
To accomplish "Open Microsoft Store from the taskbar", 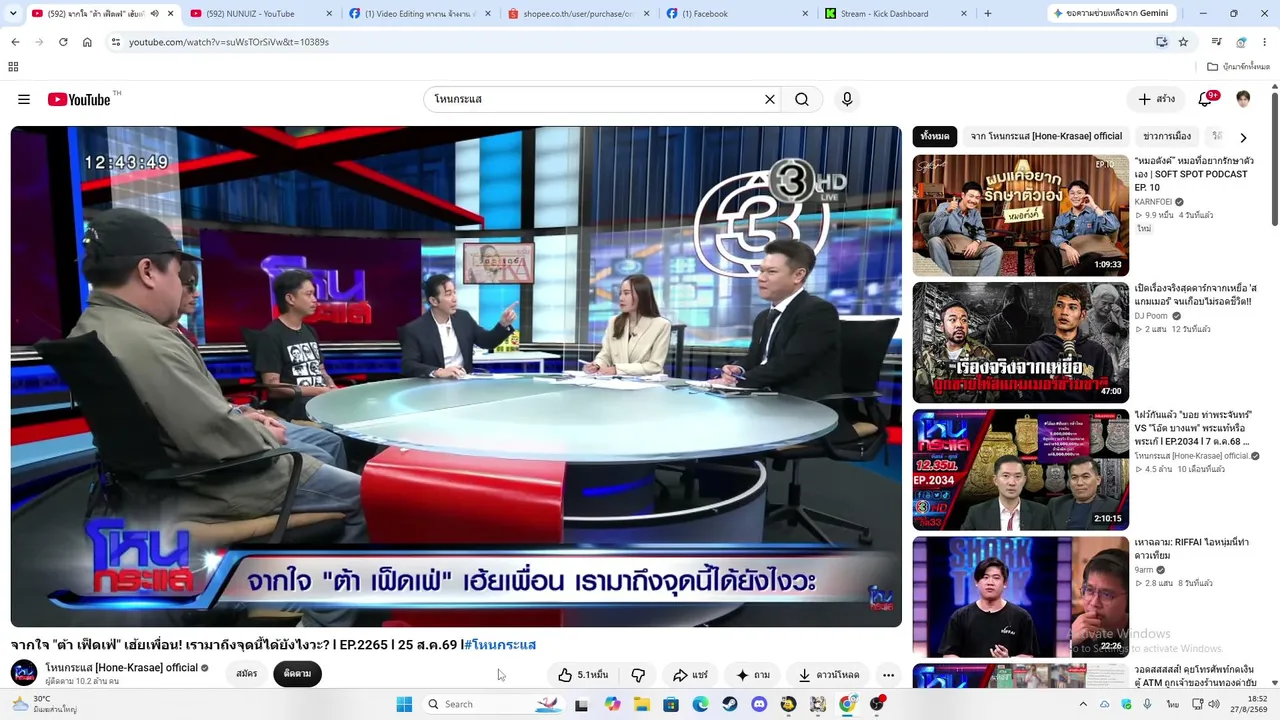I will coord(671,704).
